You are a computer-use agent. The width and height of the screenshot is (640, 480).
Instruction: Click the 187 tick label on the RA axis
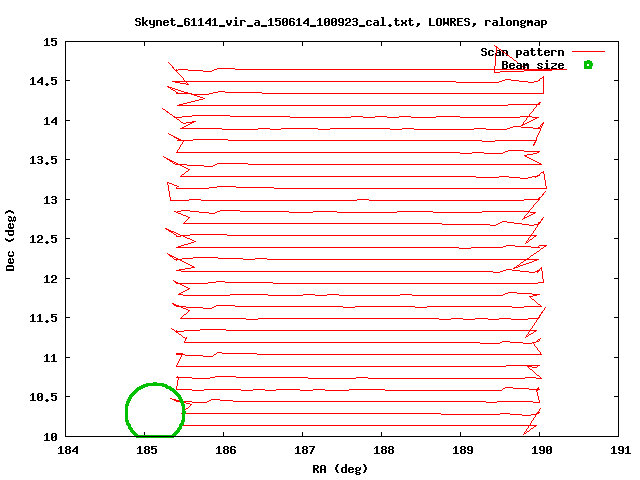tap(304, 451)
